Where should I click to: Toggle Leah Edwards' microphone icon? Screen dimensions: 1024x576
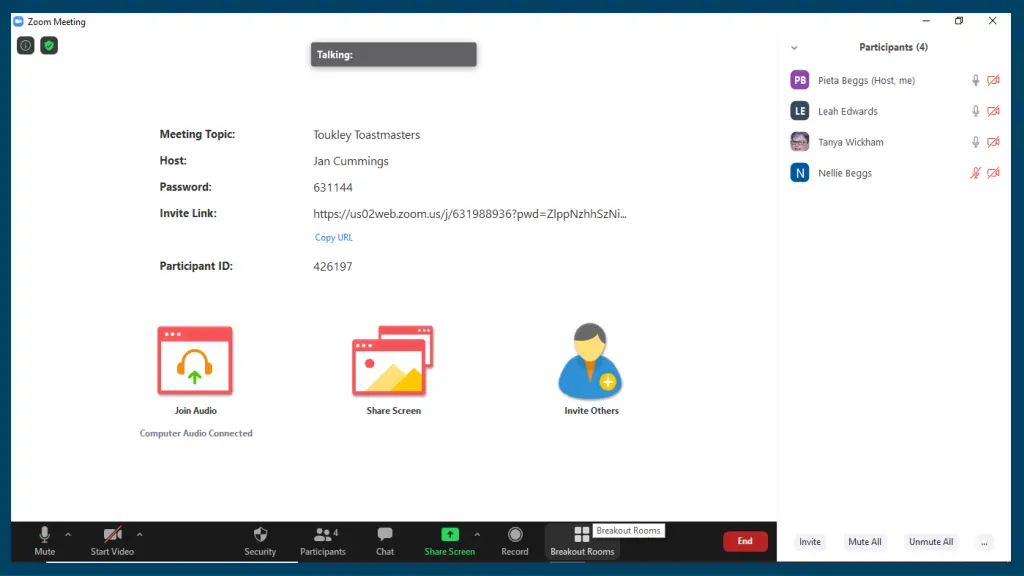tap(976, 111)
